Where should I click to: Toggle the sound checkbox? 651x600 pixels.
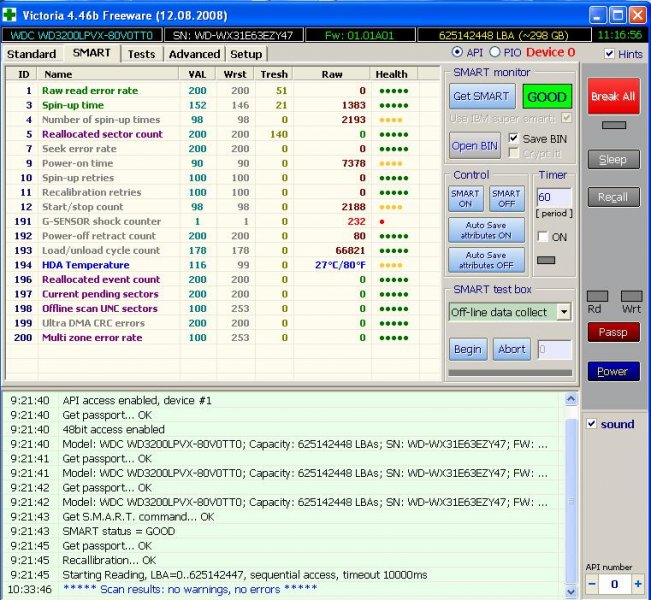pyautogui.click(x=591, y=424)
